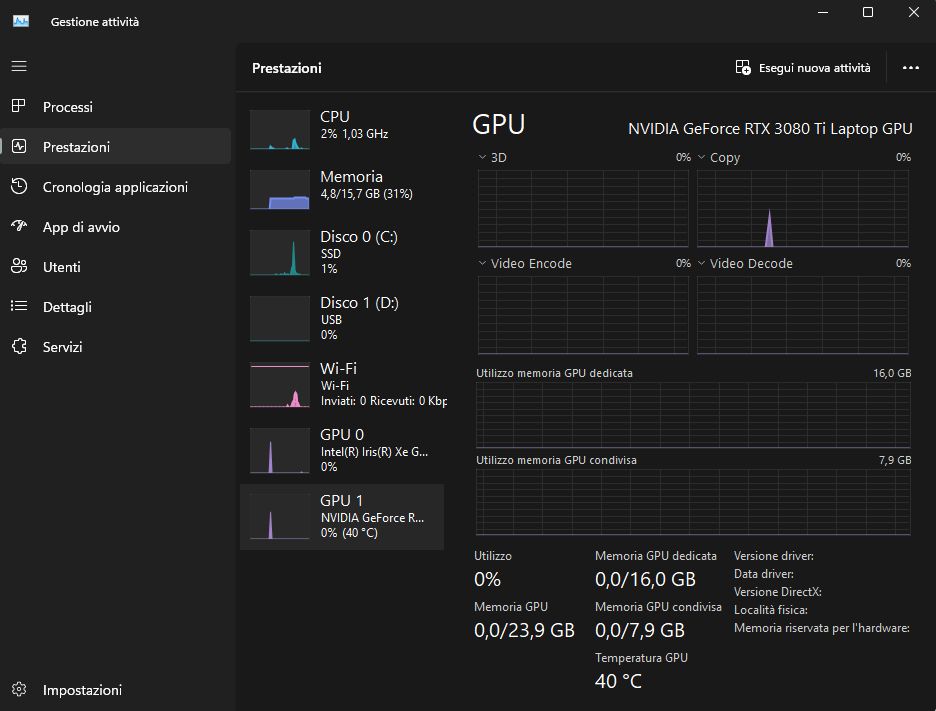Click the Servizi puzzle-piece icon
This screenshot has width=936, height=711.
pyautogui.click(x=19, y=347)
